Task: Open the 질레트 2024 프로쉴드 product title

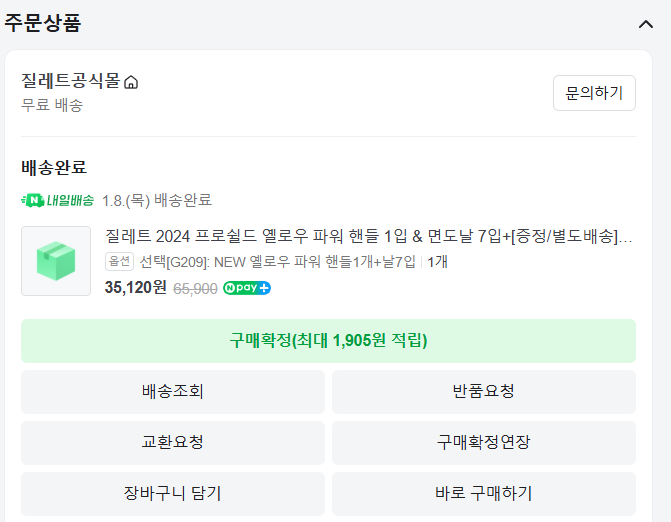Action: [368, 237]
